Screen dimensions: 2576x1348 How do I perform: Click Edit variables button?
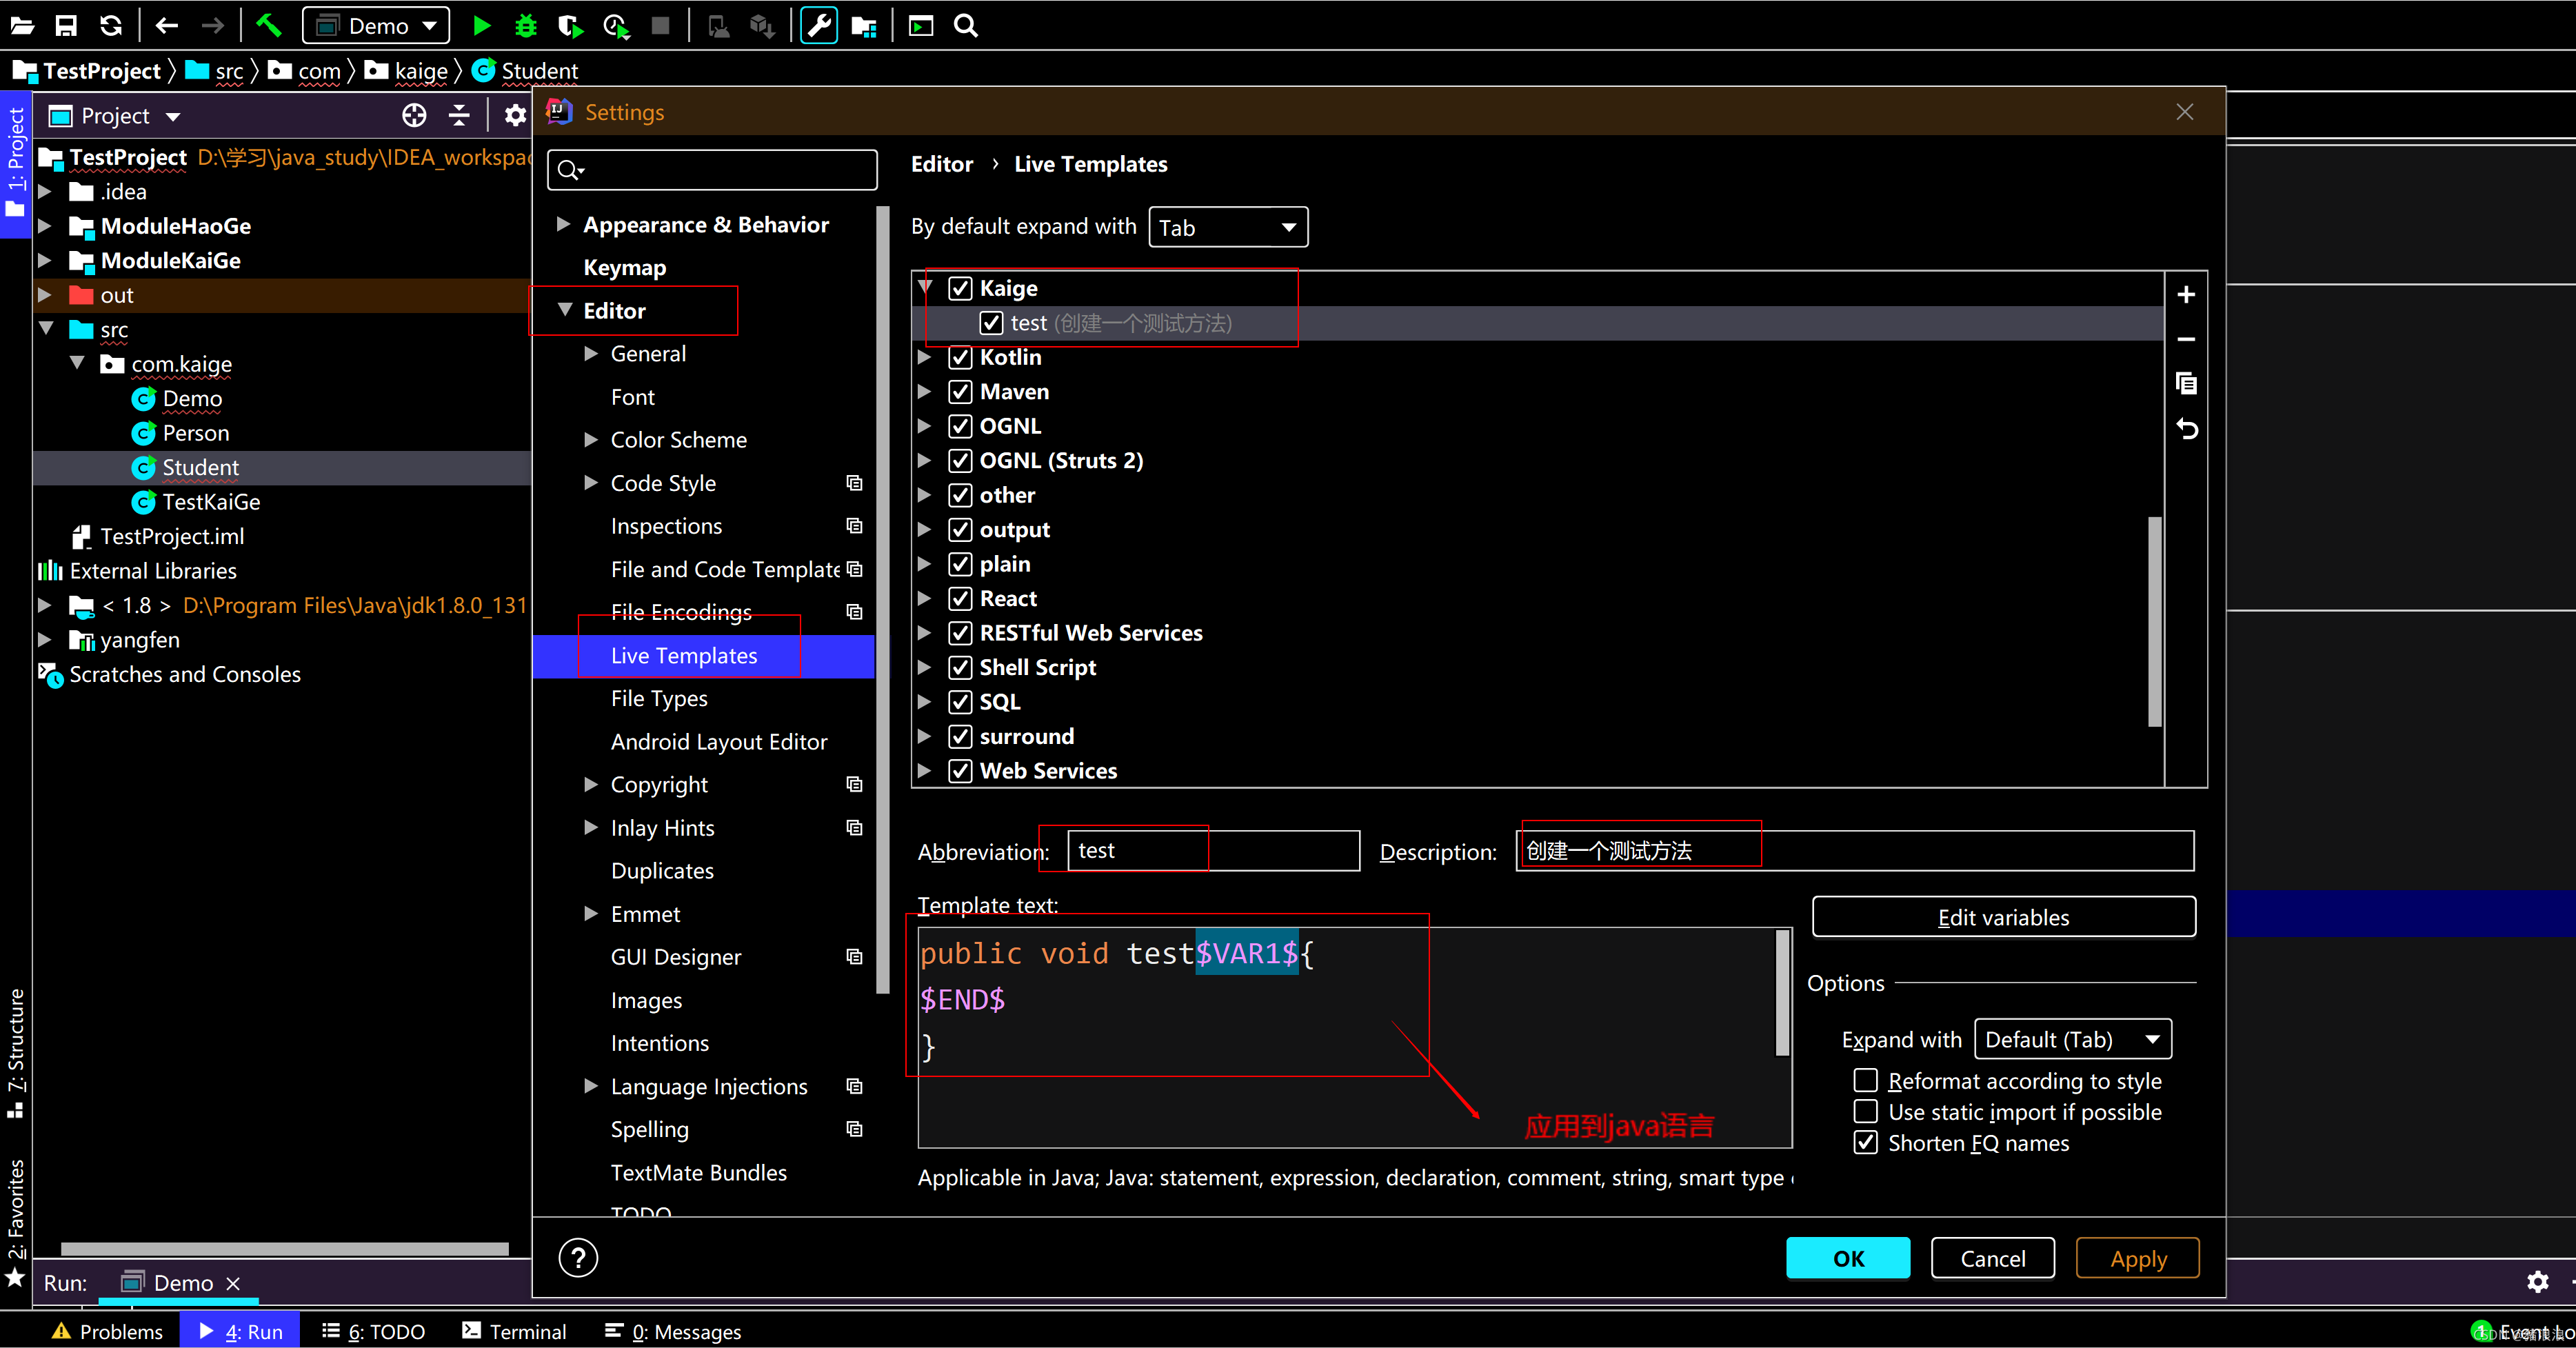[x=2003, y=918]
